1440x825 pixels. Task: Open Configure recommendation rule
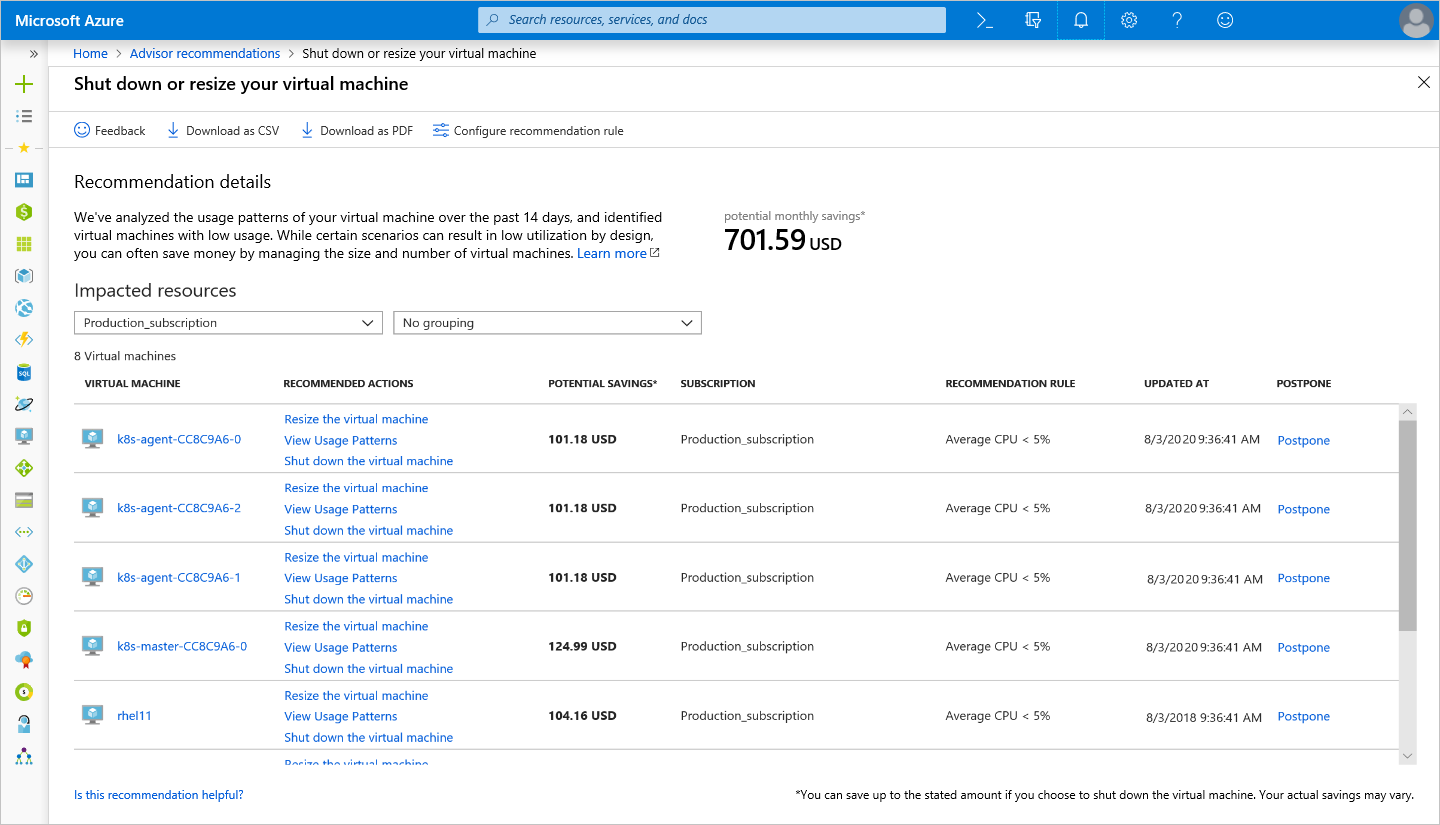tap(528, 131)
